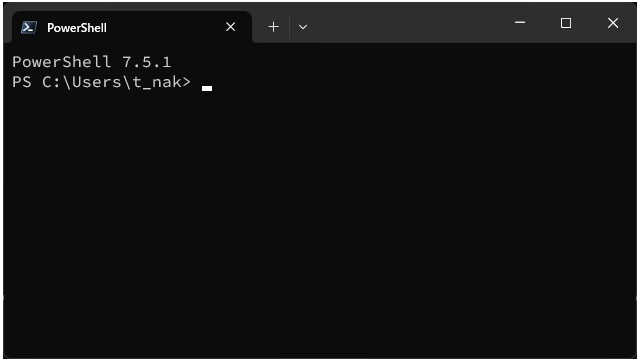Image resolution: width=640 pixels, height=360 pixels.
Task: Click the "C:" drive letter in the prompt
Action: pyautogui.click(x=52, y=82)
